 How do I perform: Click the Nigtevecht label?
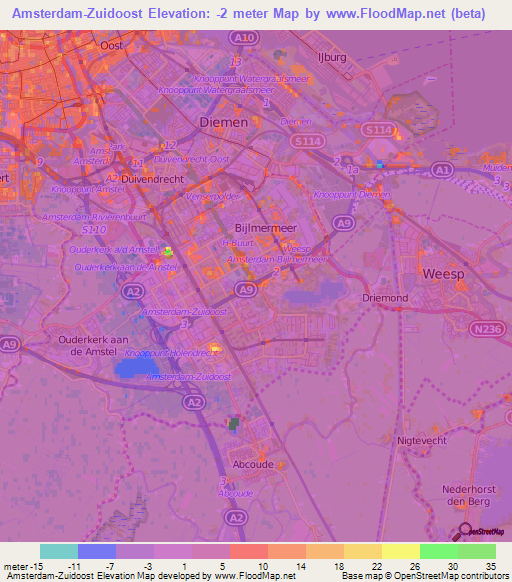422,441
